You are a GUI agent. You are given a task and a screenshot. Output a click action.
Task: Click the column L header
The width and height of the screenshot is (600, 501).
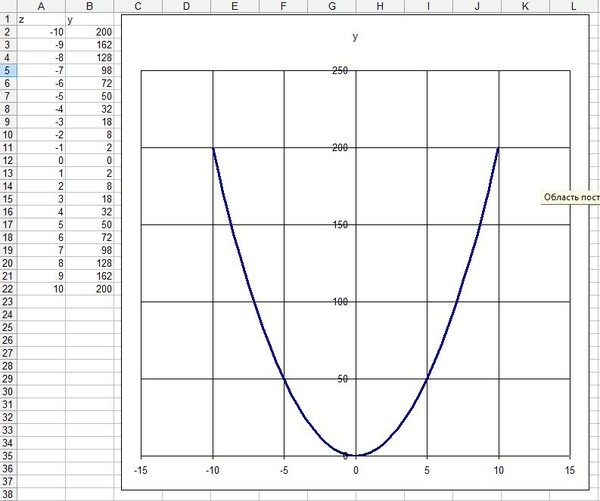click(574, 6)
